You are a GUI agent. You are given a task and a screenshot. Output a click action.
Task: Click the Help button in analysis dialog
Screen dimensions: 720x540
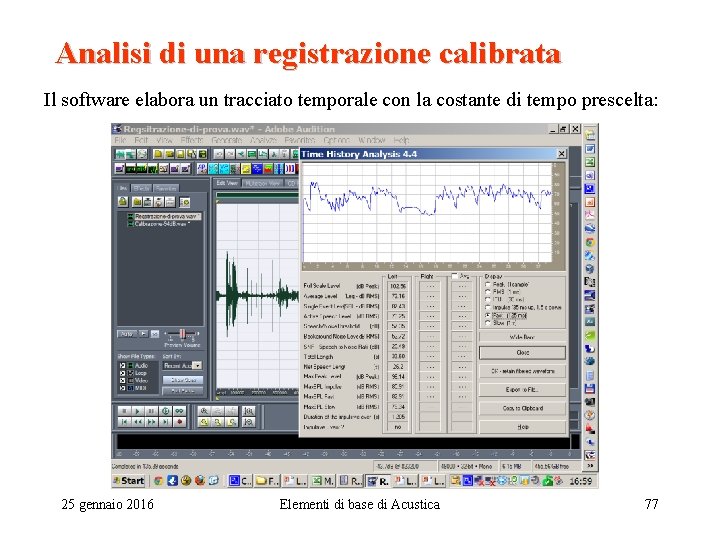coord(522,427)
